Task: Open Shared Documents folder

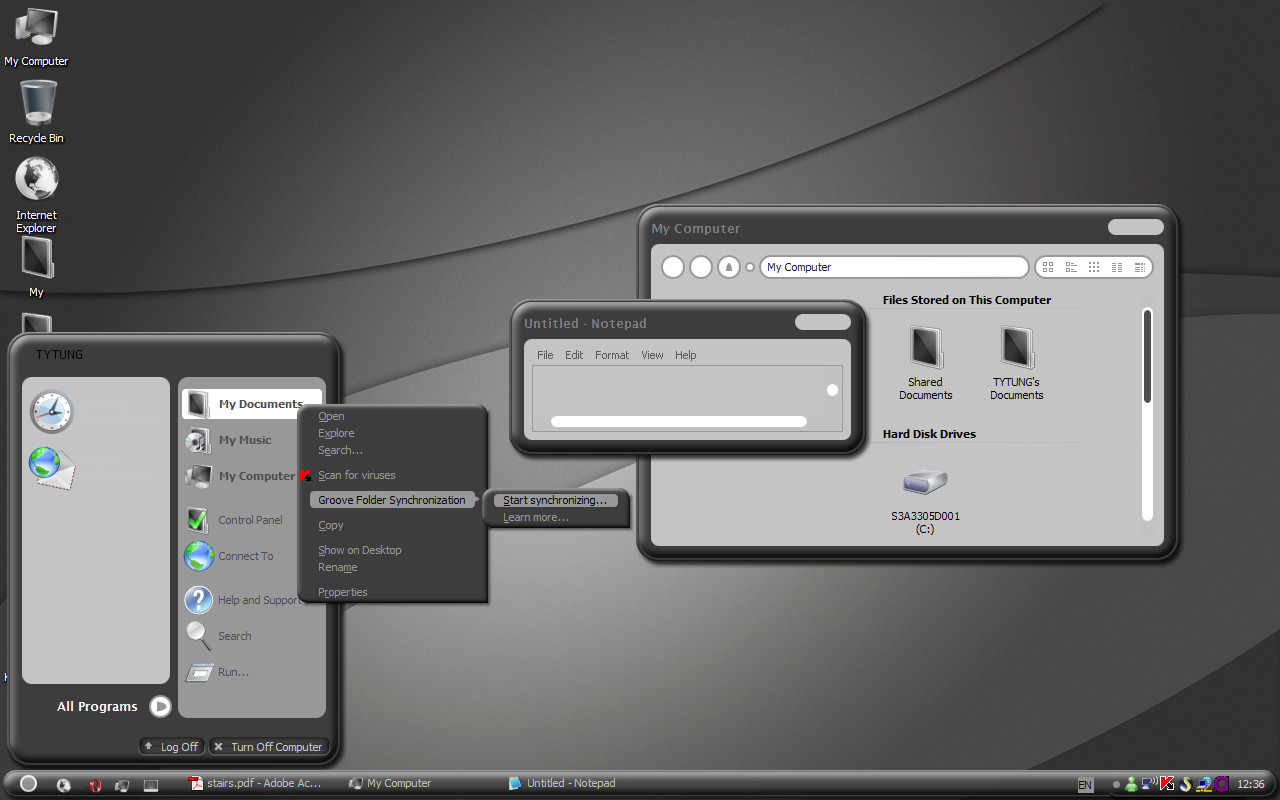Action: 926,363
